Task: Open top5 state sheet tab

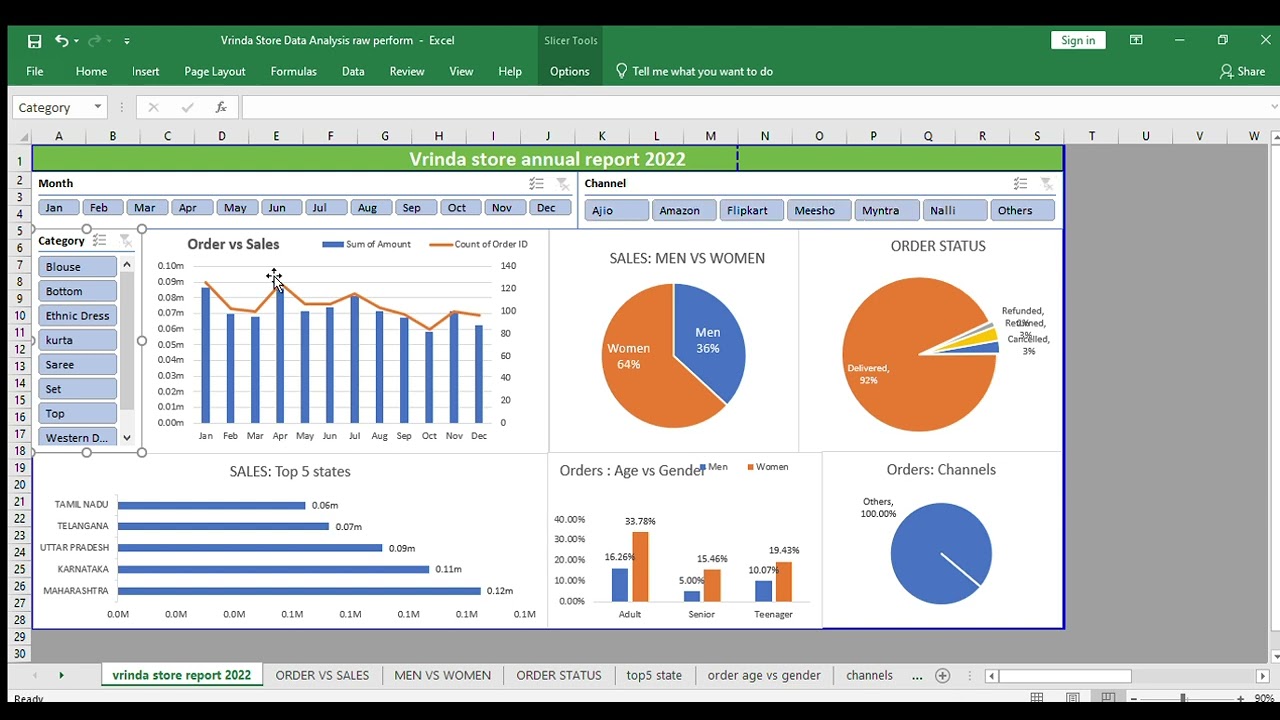Action: (x=654, y=675)
